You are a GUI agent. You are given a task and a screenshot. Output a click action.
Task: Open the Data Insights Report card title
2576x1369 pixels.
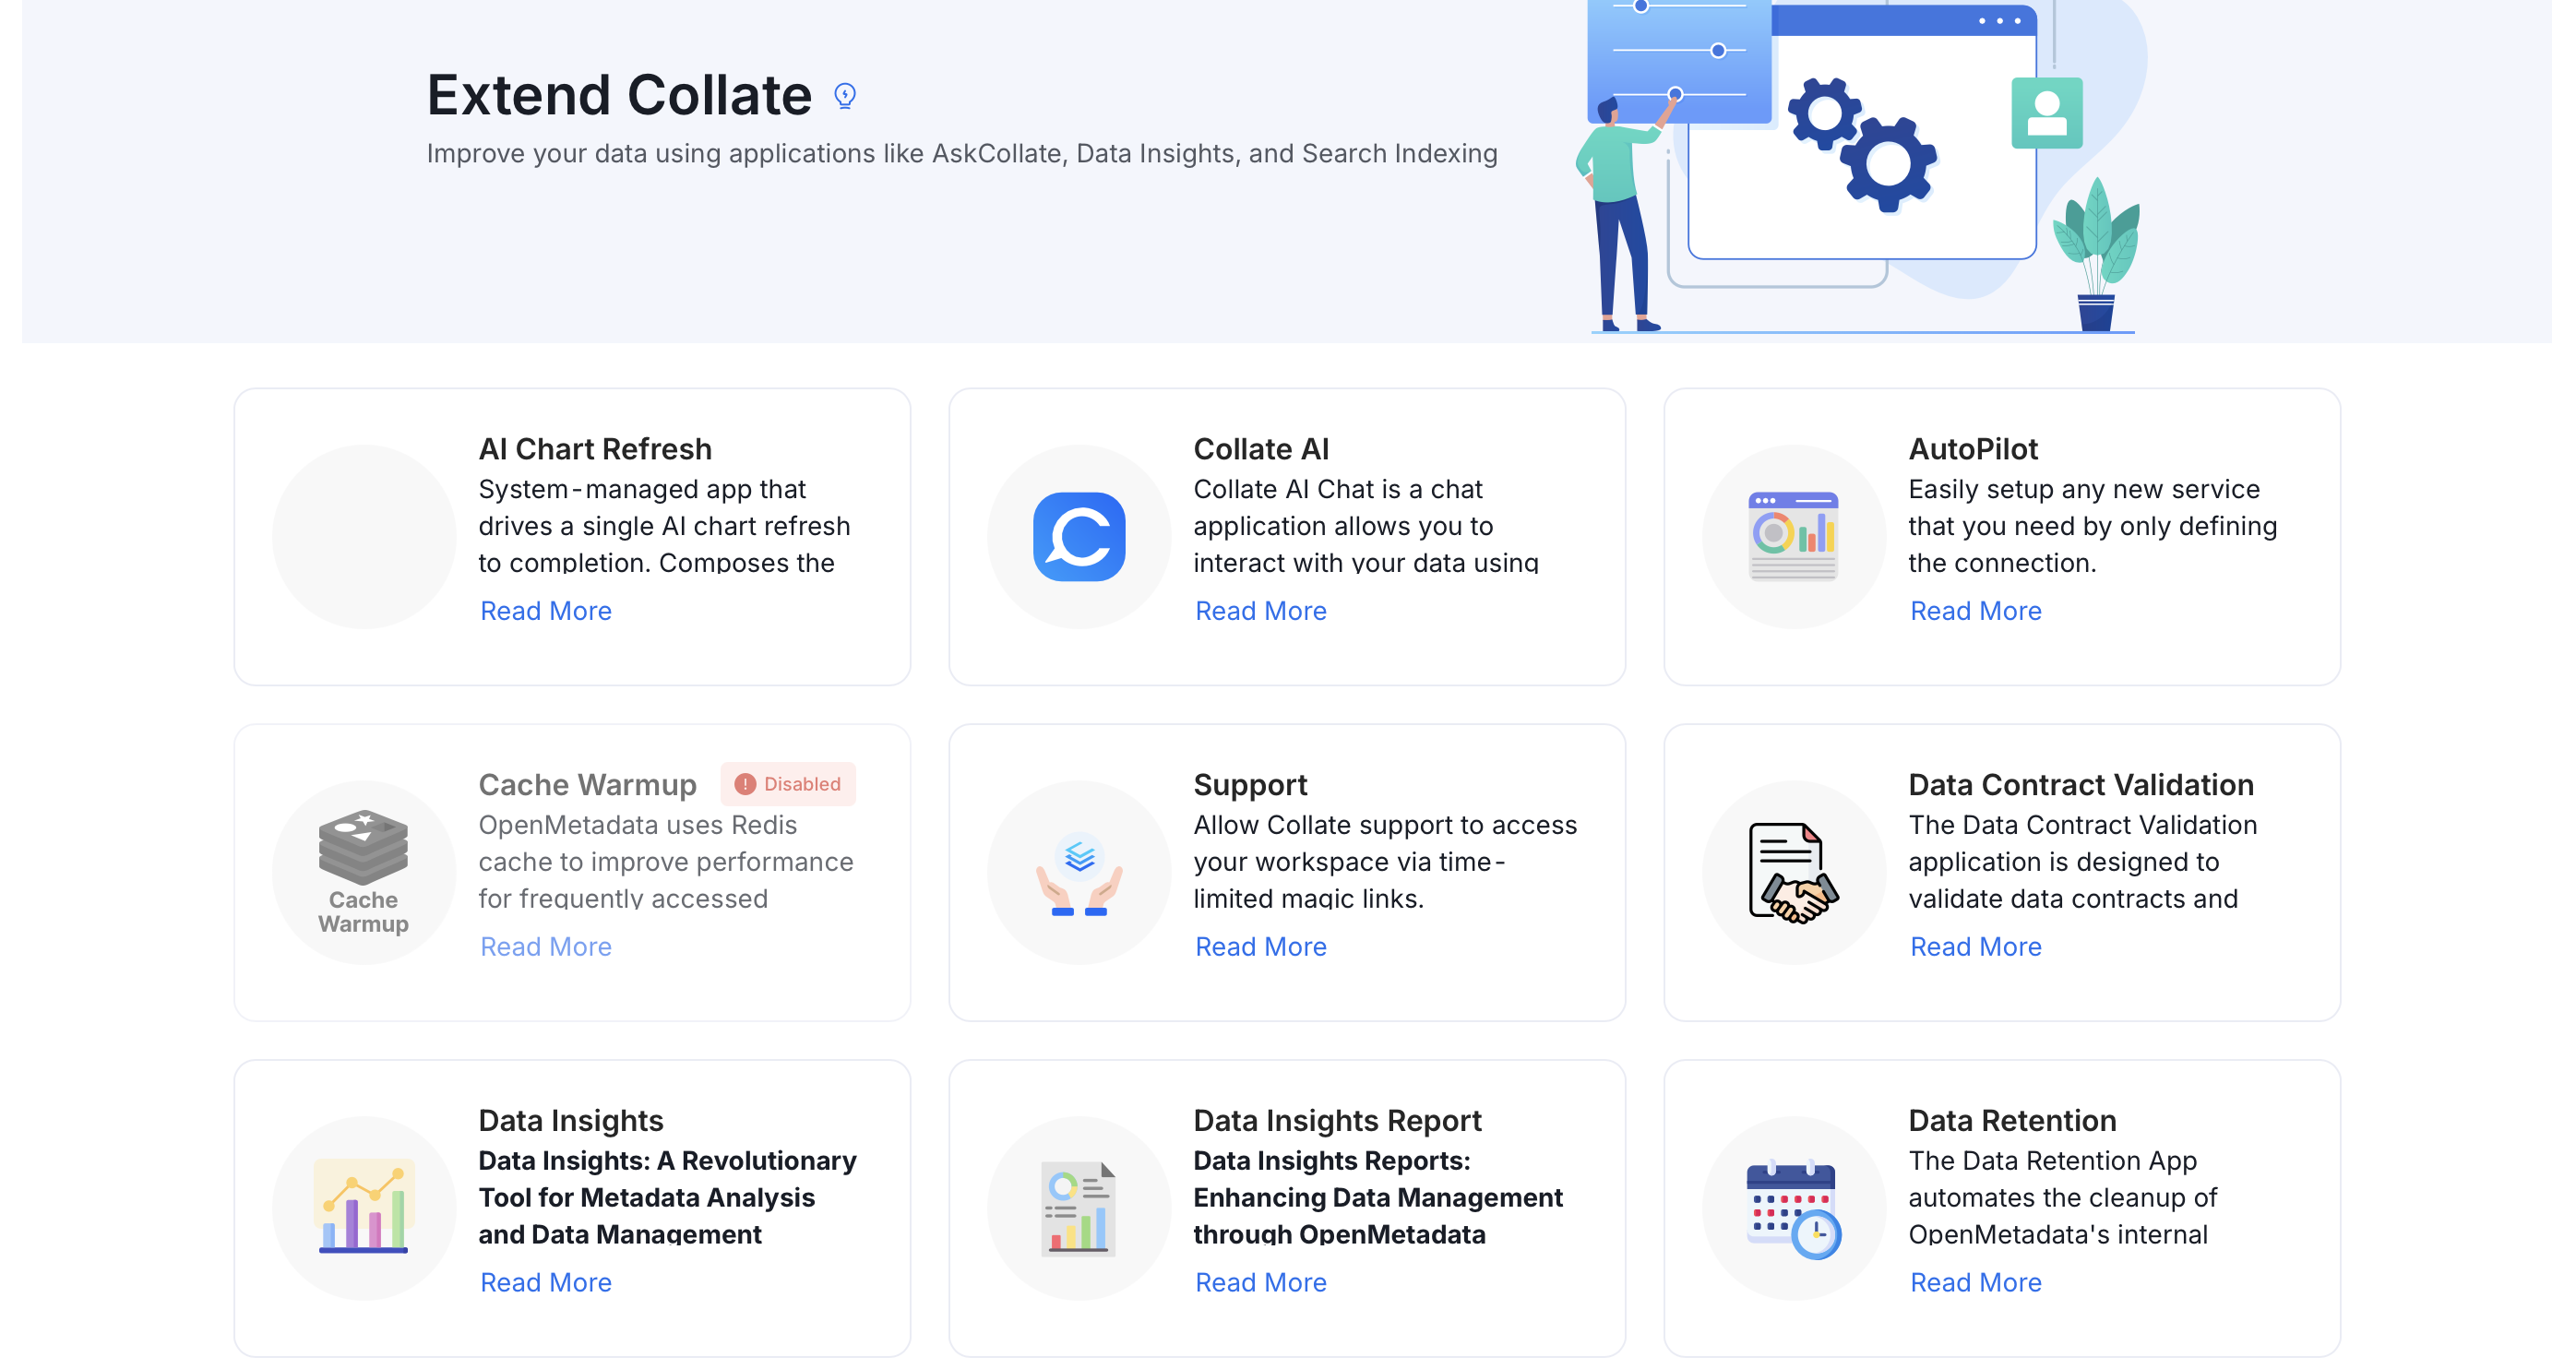[1337, 1121]
